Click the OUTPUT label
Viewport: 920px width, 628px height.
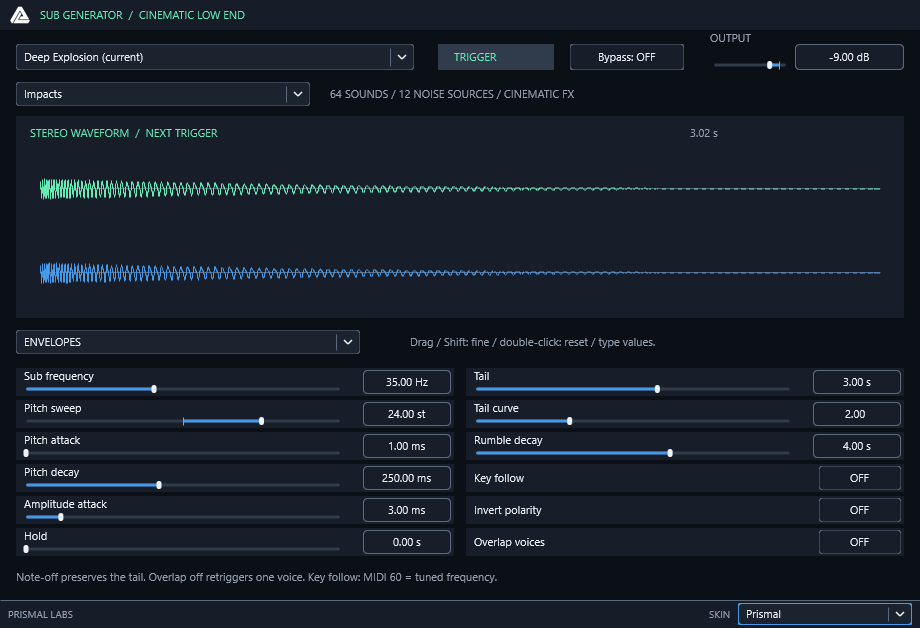coord(730,38)
